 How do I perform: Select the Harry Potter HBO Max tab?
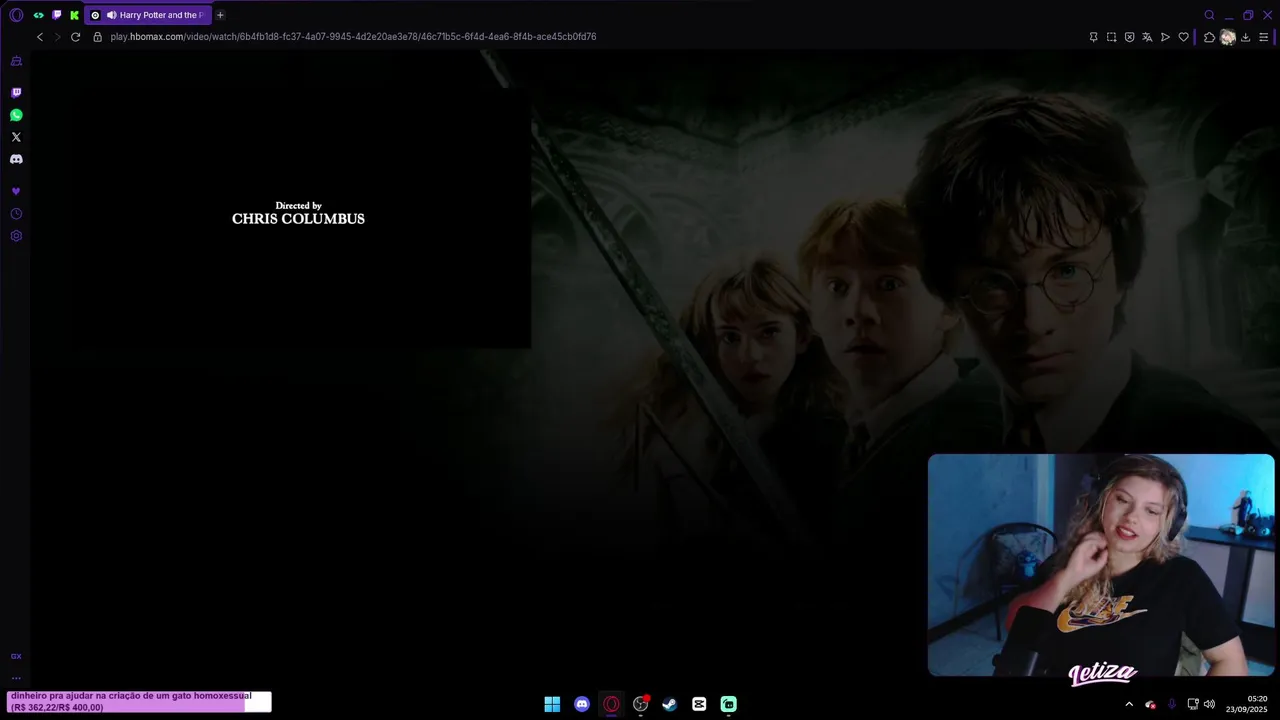click(148, 15)
